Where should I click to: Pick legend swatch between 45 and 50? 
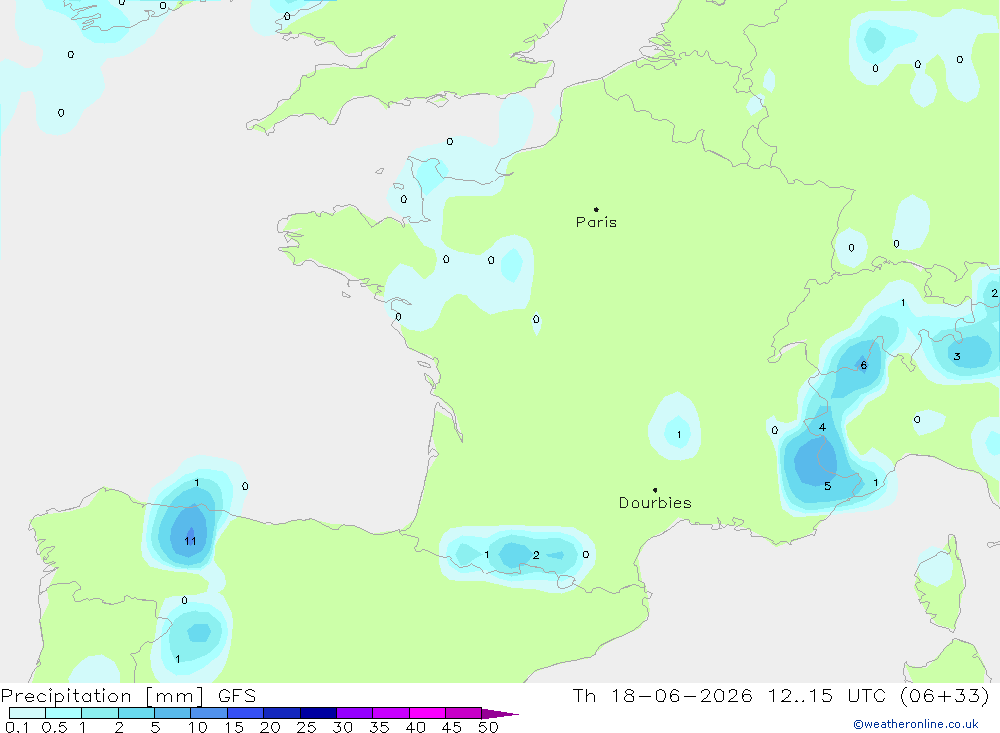coord(464,713)
